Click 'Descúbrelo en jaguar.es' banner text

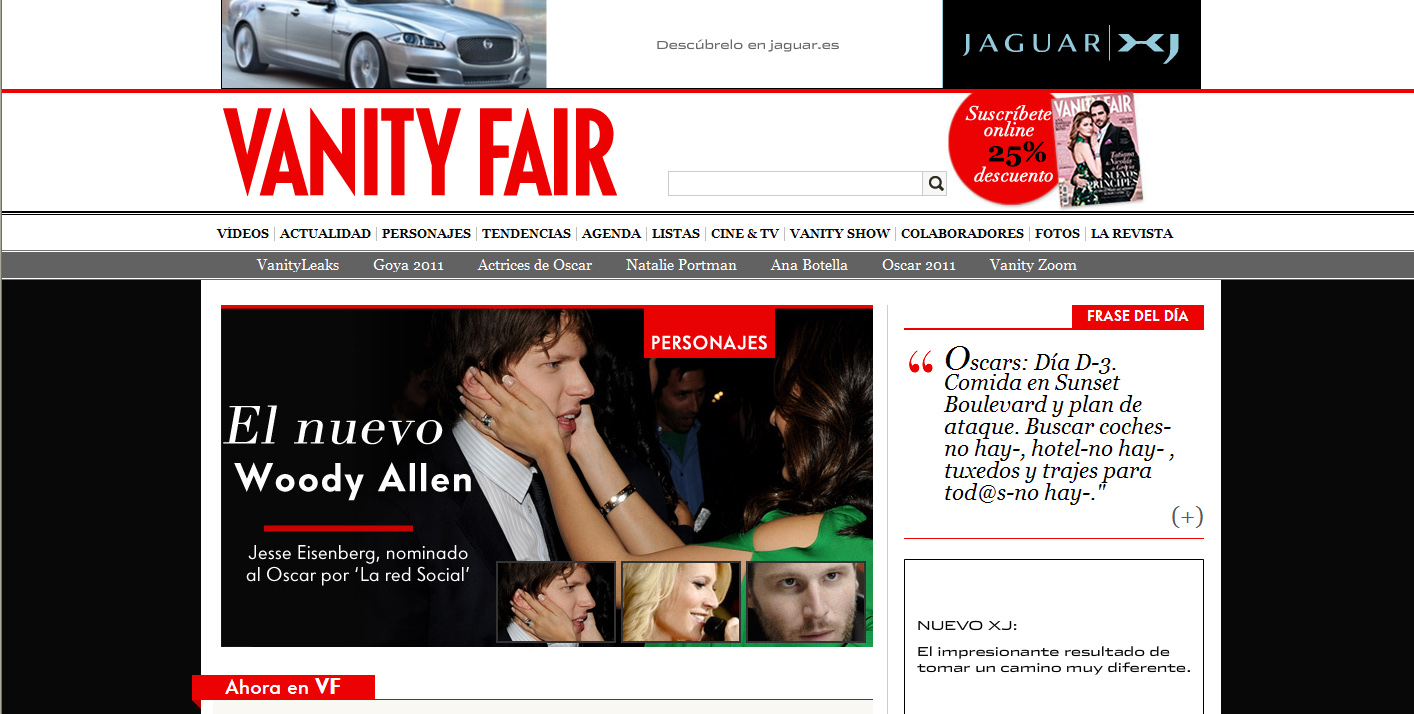point(747,45)
